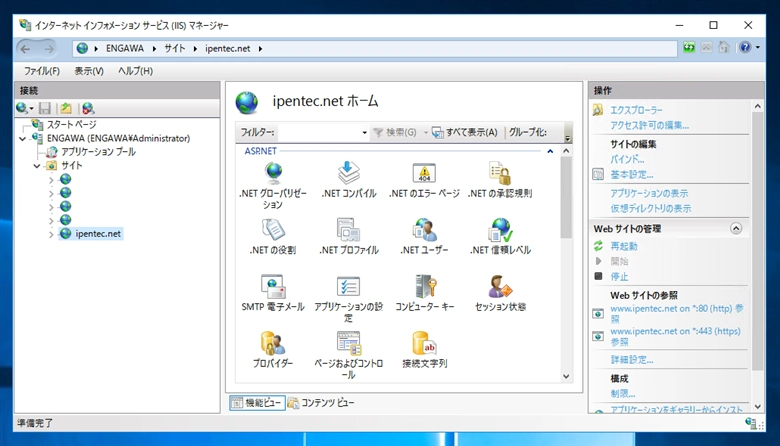Click the up-folder icon in 接続 toolbar
Image resolution: width=780 pixels, height=446 pixels.
(66, 108)
